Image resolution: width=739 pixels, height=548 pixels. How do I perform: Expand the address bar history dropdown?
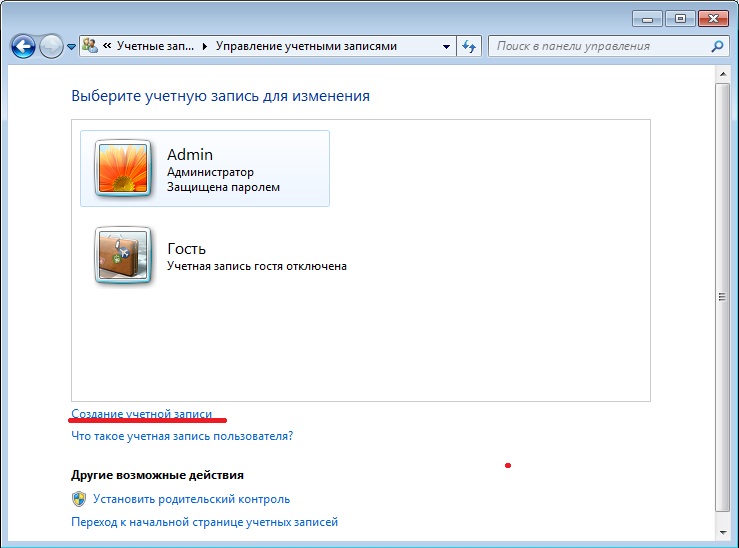pyautogui.click(x=446, y=46)
